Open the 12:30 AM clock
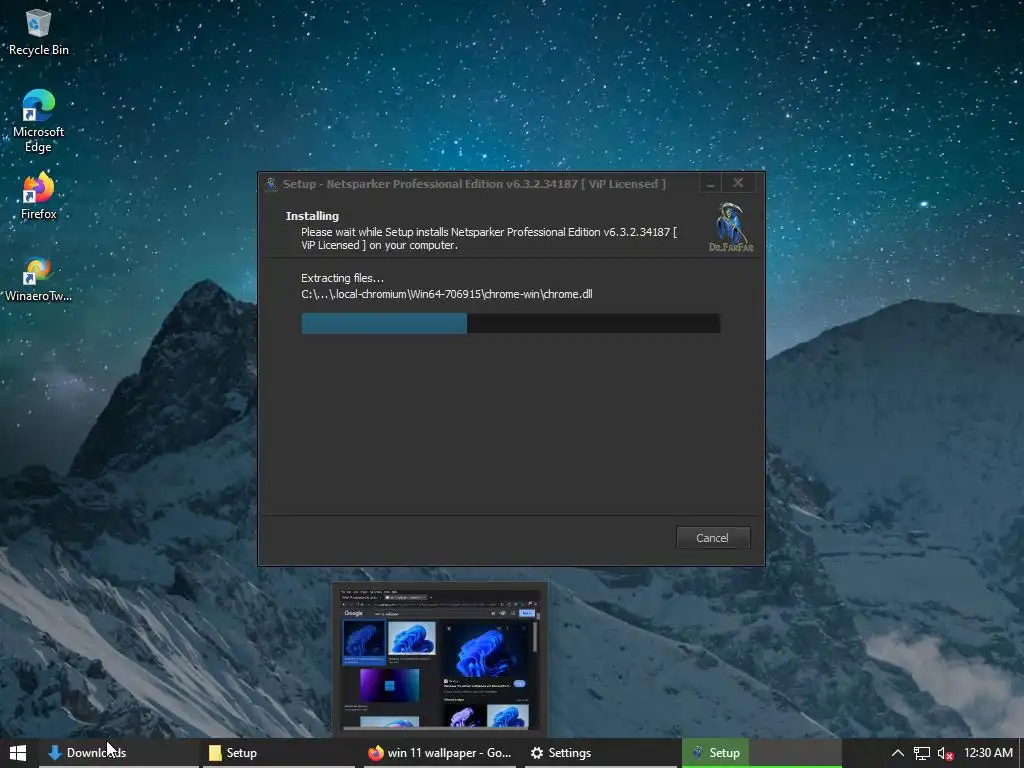The image size is (1024, 768). coord(988,753)
